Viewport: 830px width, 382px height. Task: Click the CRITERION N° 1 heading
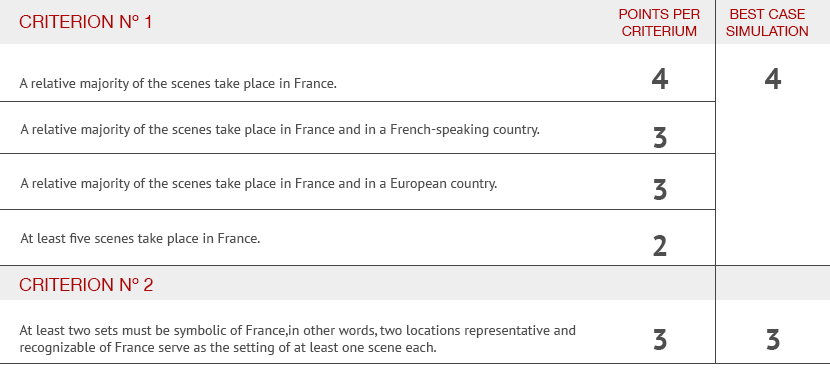point(85,22)
